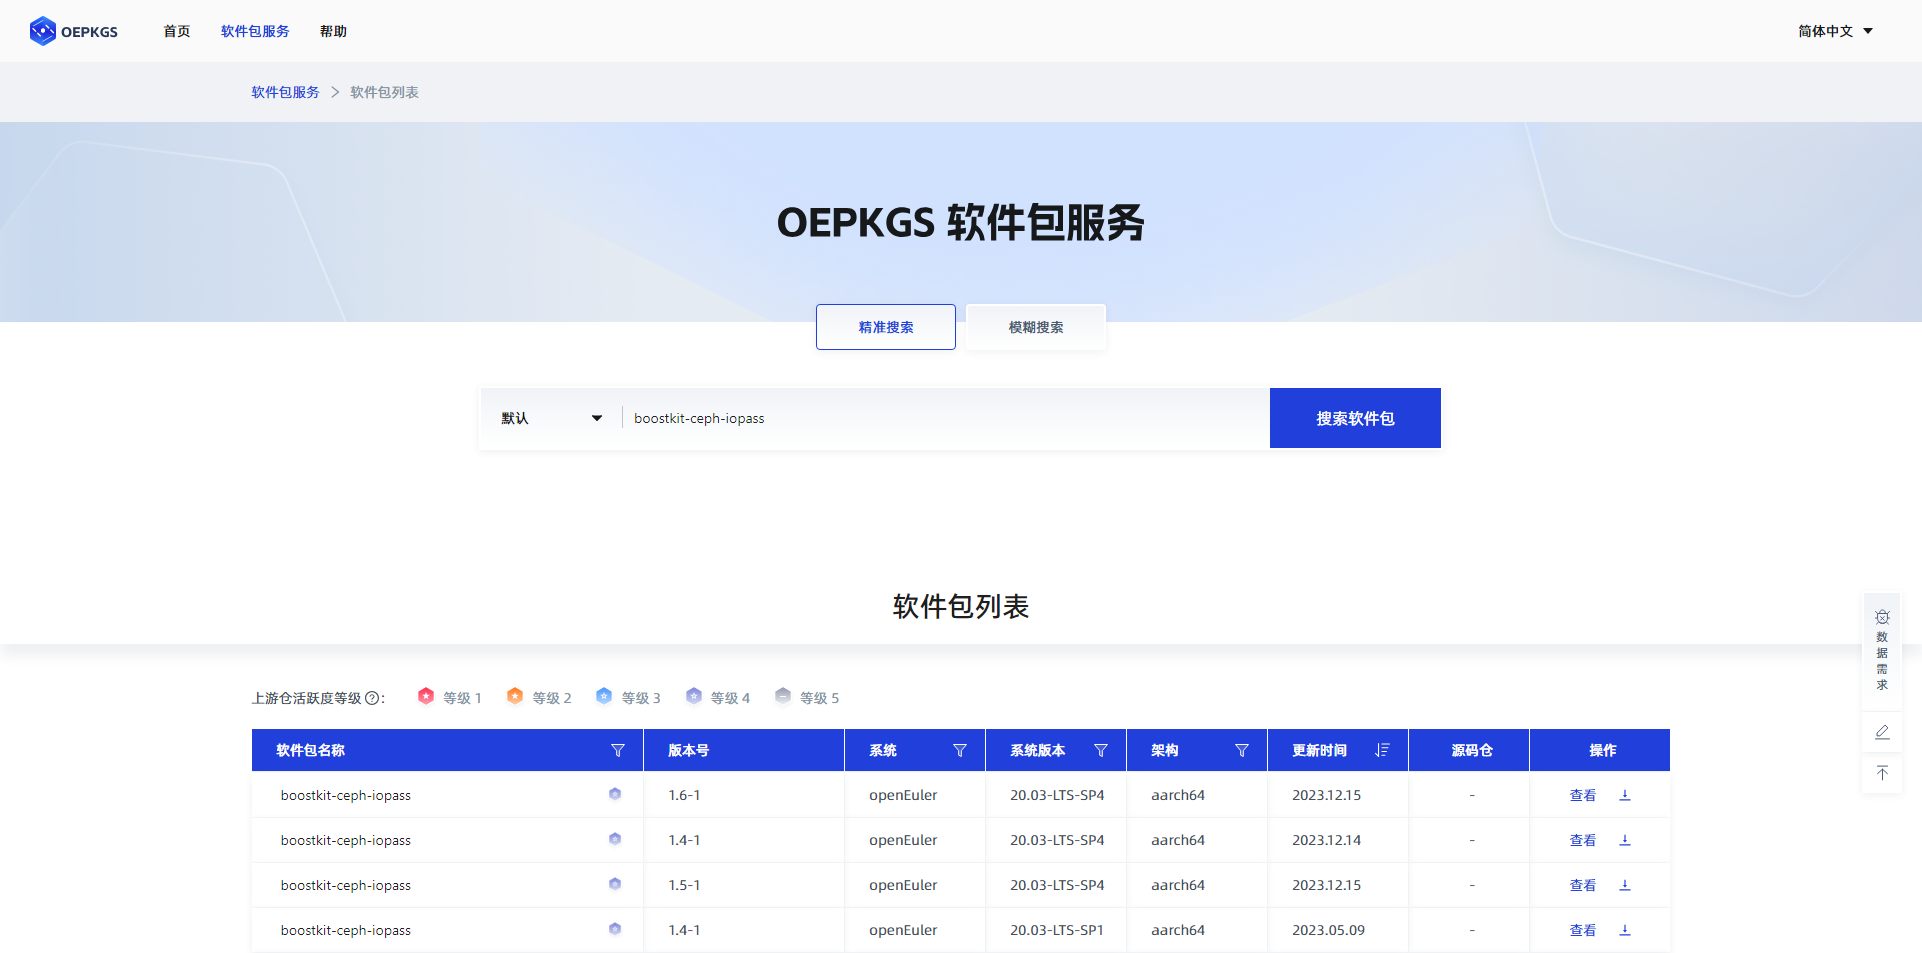Viewport: 1922px width, 953px height.
Task: Sort by 更新时间 column icon
Action: (x=1382, y=750)
